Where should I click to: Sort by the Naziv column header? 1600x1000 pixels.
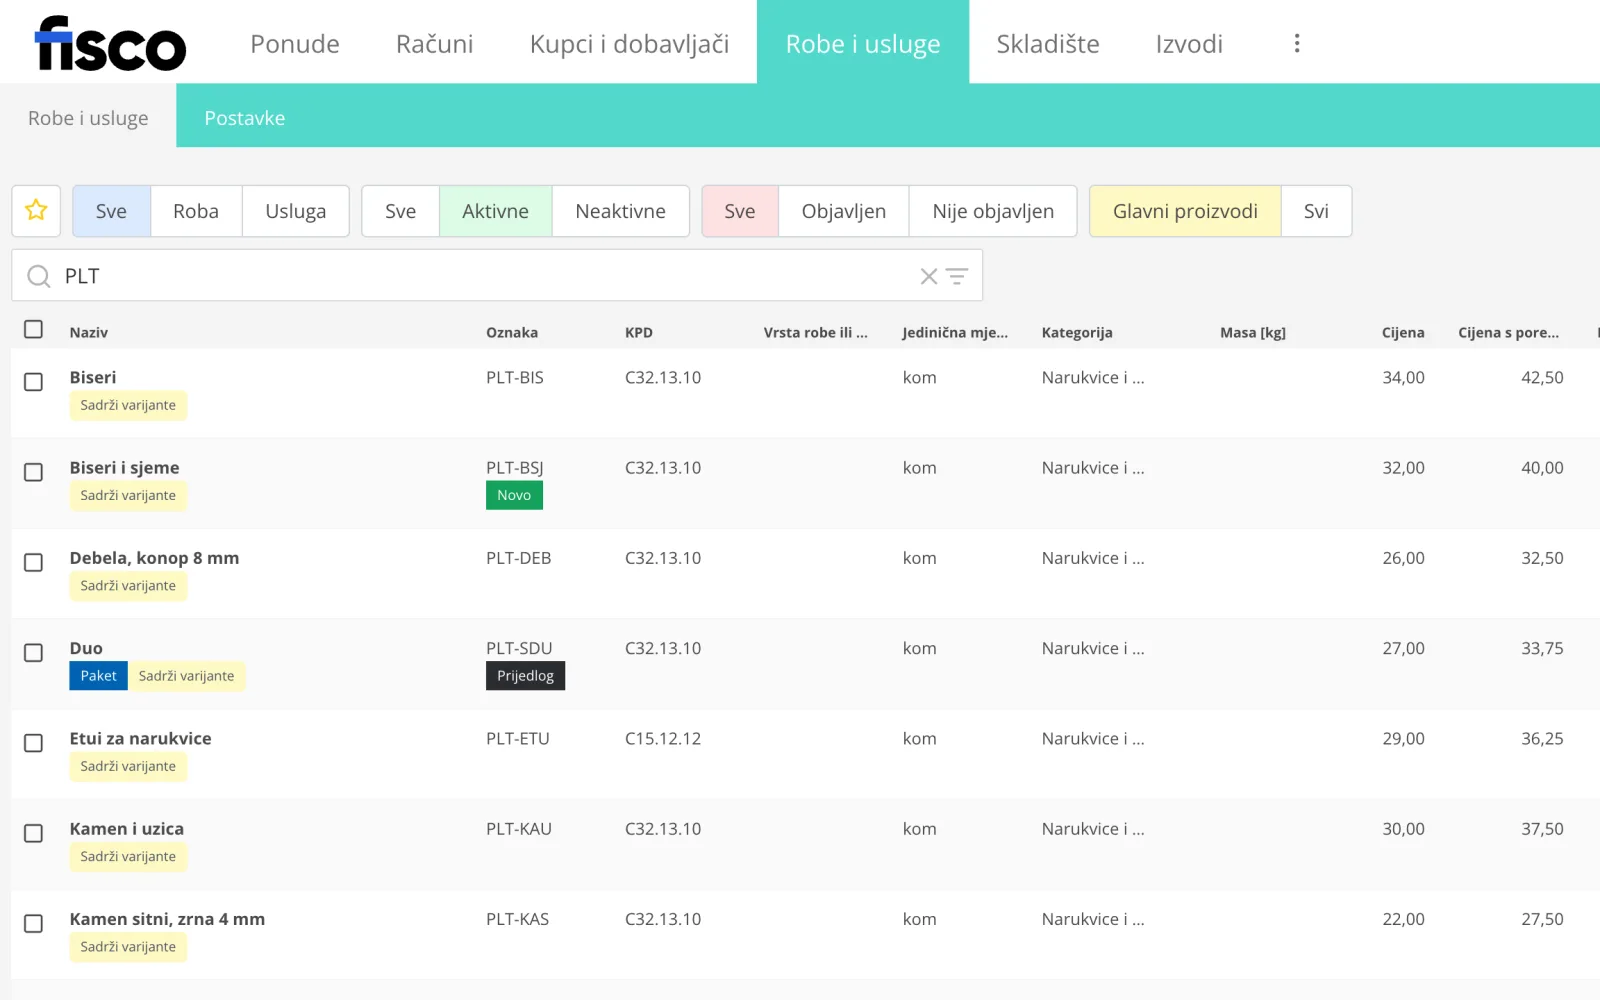point(88,333)
